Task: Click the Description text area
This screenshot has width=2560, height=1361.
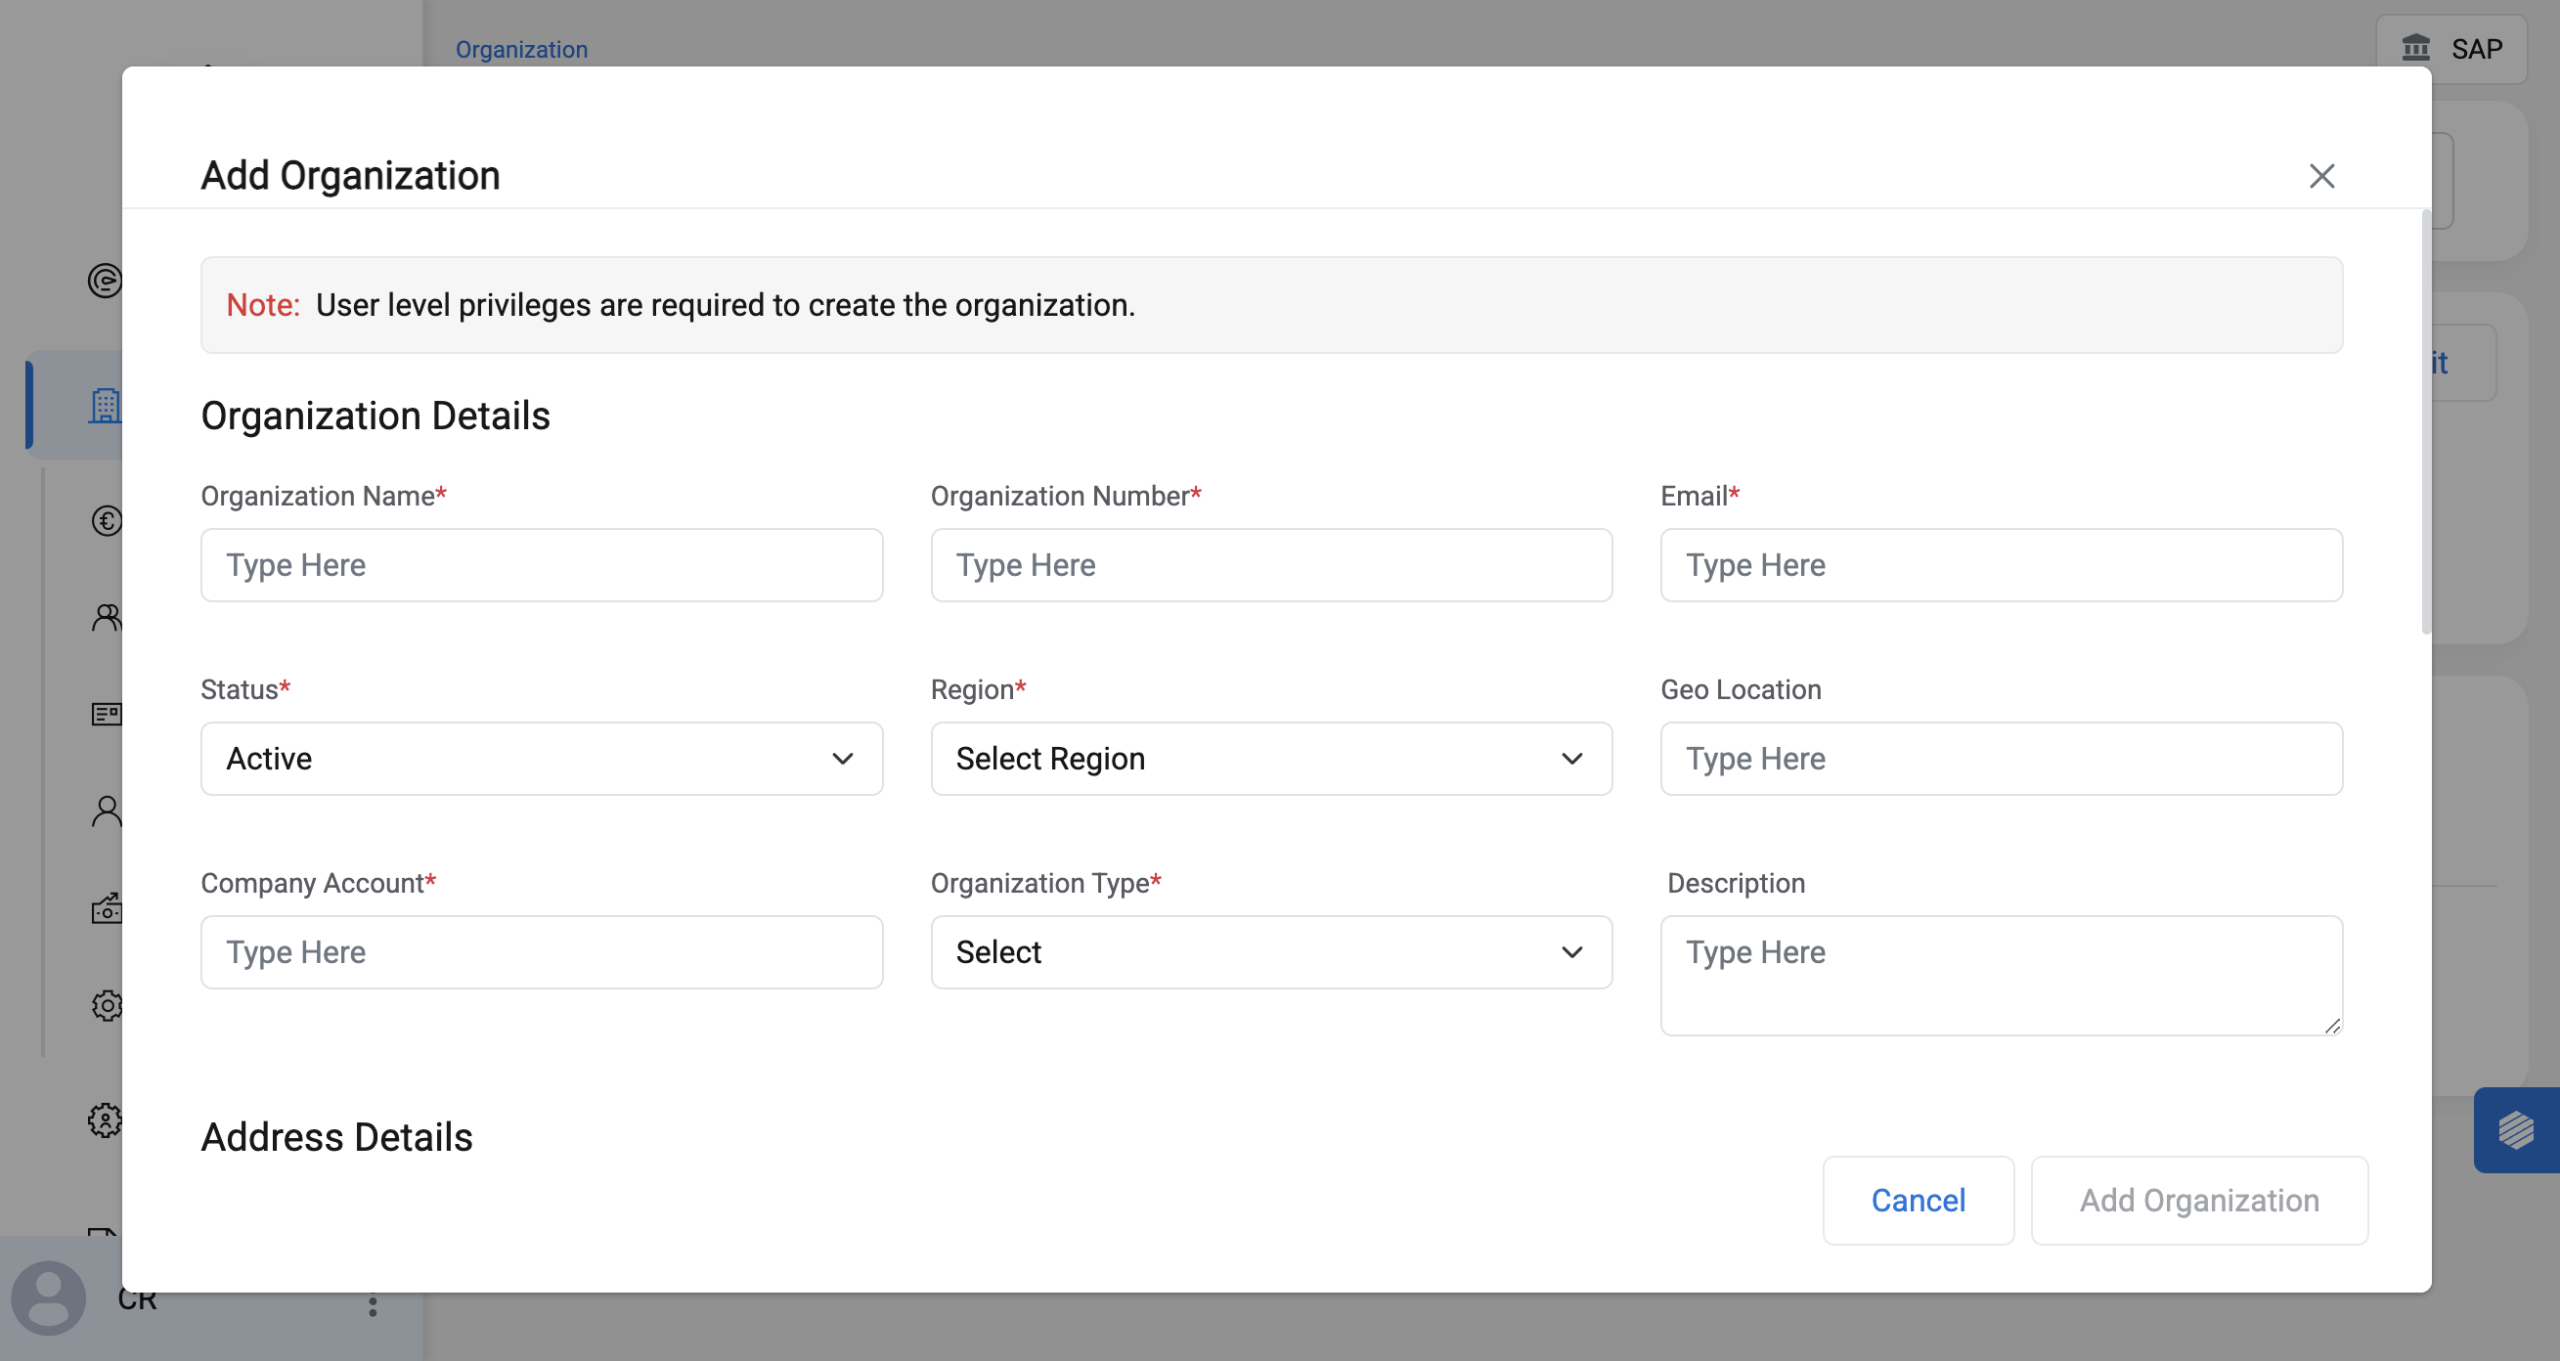Action: click(2000, 975)
